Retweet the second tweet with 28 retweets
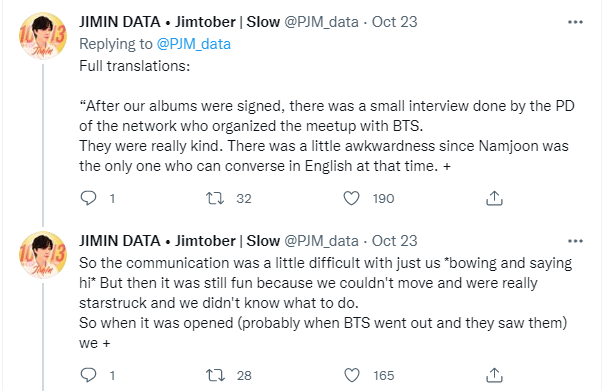 pos(215,375)
